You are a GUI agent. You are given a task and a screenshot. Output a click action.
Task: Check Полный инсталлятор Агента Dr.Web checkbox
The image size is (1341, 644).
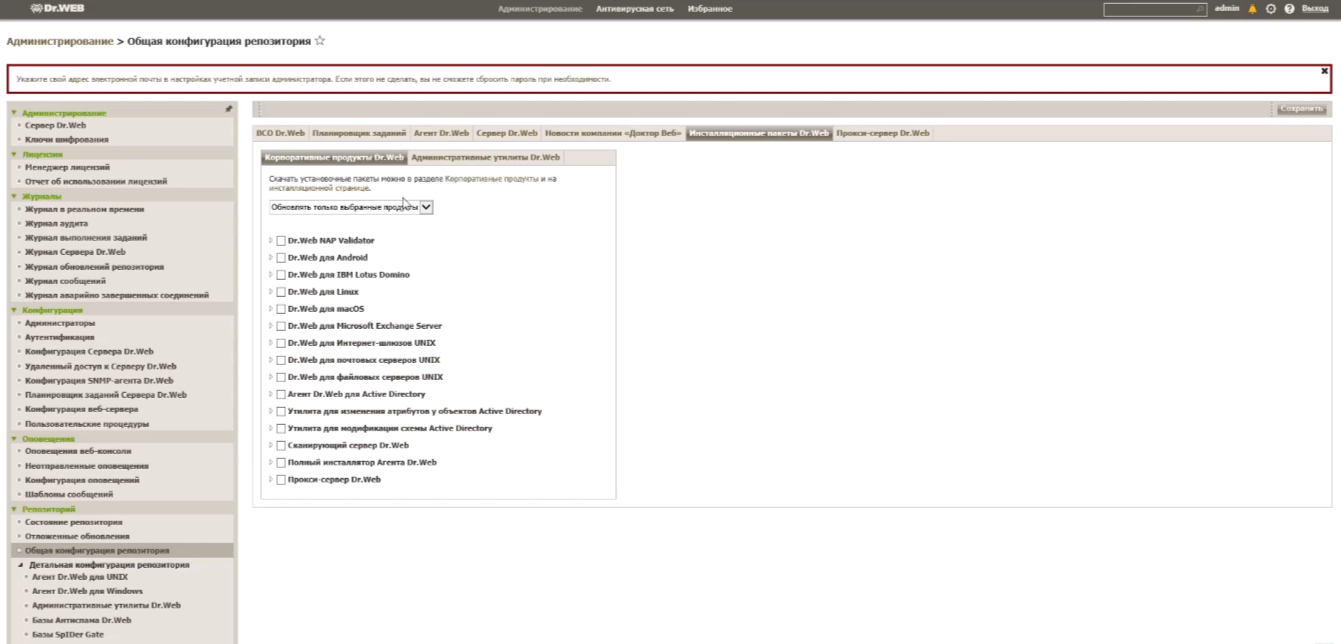(281, 463)
